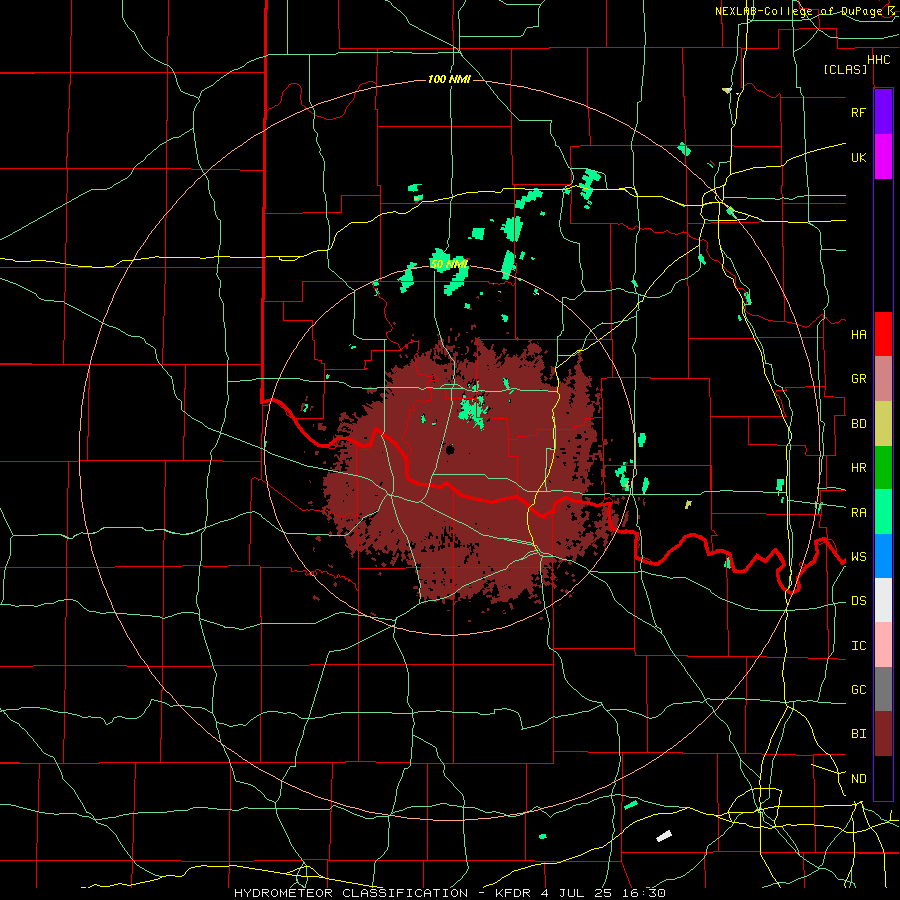Click the '100 NMI' range ring label
900x900 pixels.
coord(449,79)
